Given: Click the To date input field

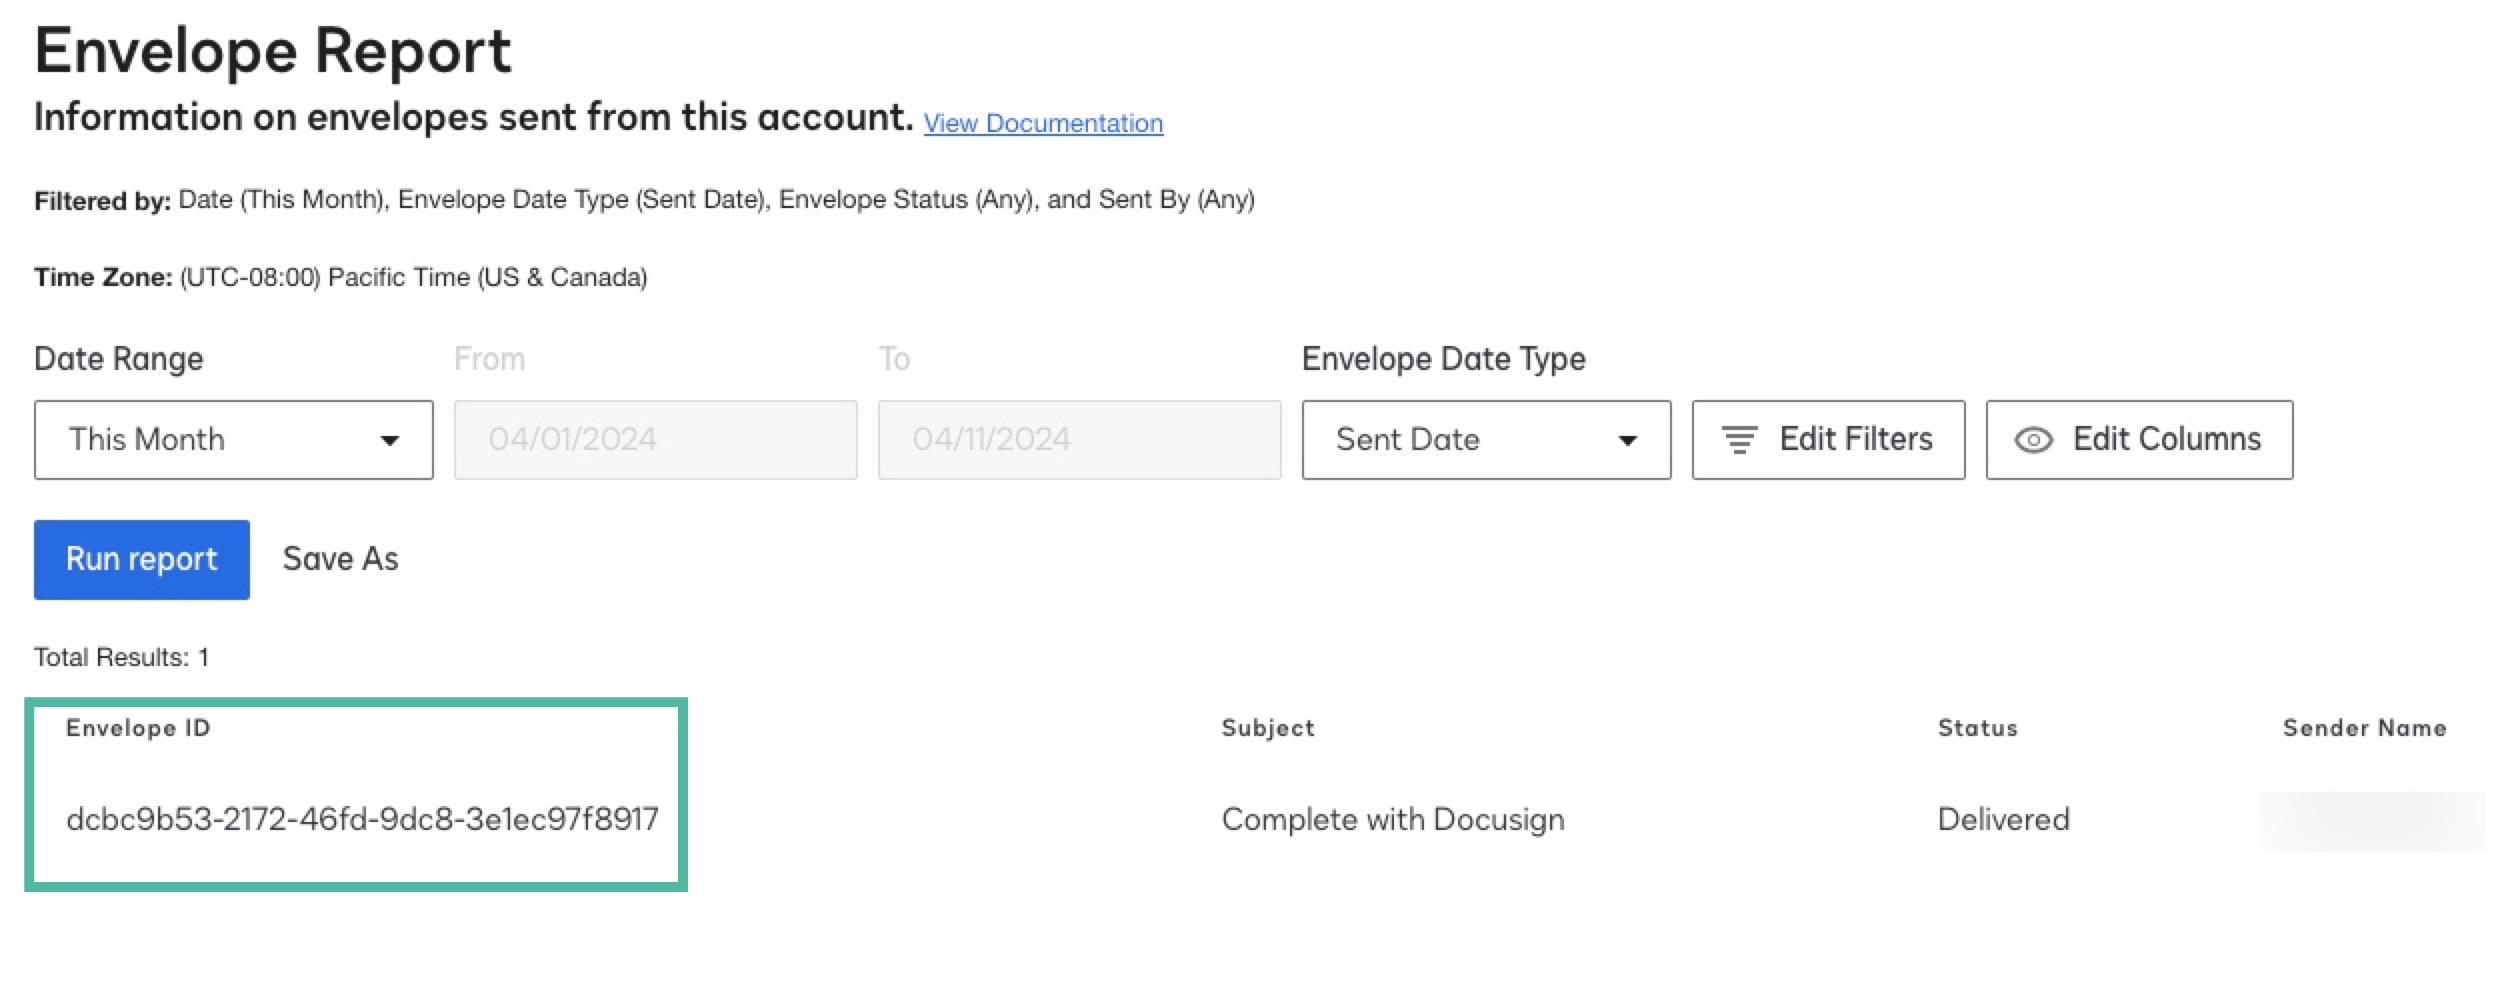Looking at the screenshot, I should [x=1079, y=439].
